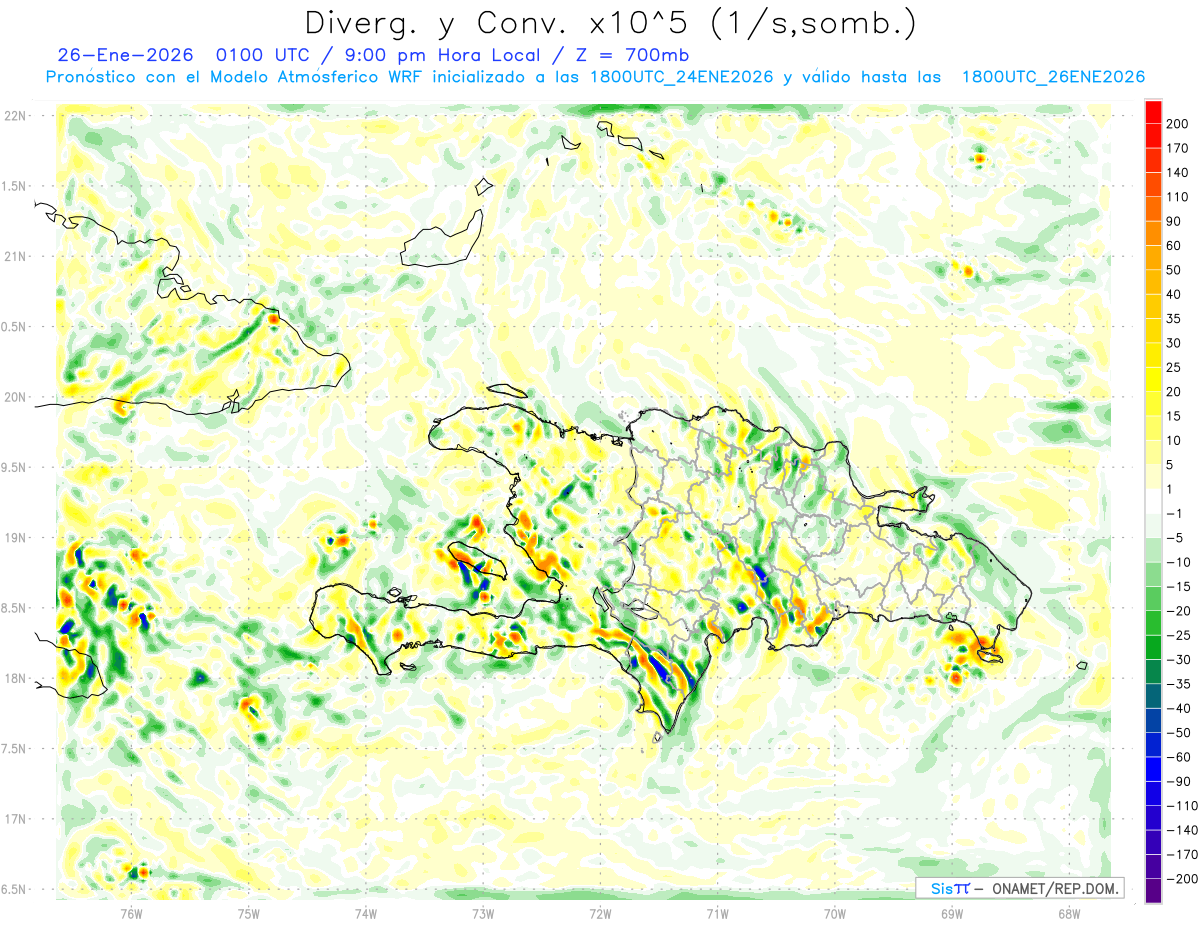Click the '74W' longitude label
Image resolution: width=1200 pixels, height=927 pixels.
point(366,913)
